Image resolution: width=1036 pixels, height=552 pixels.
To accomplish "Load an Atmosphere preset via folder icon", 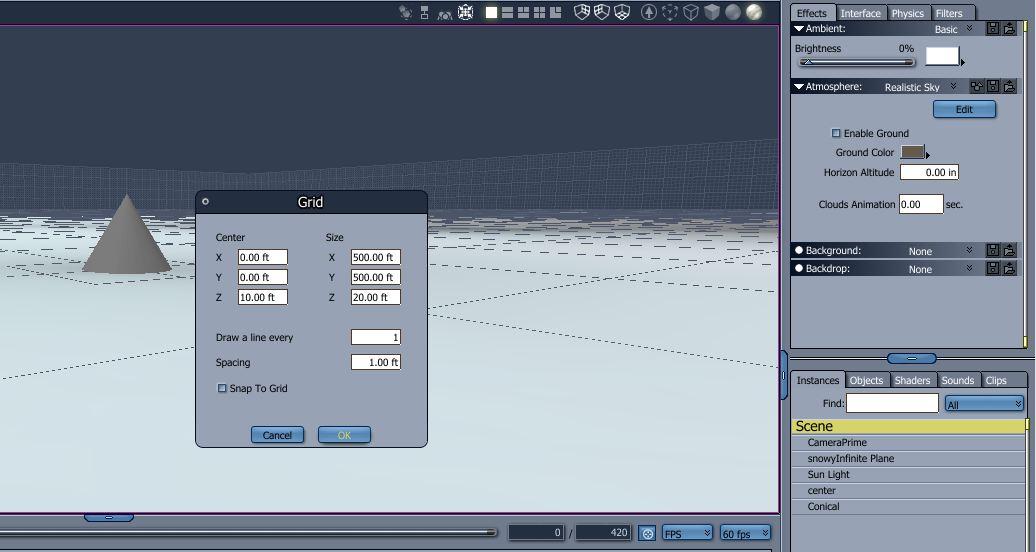I will tap(1009, 86).
